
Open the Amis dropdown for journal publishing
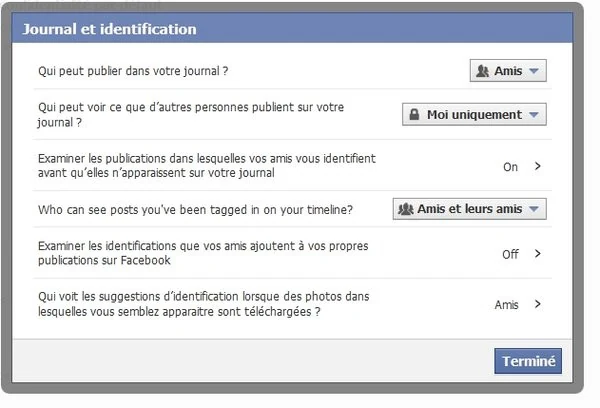tap(508, 70)
